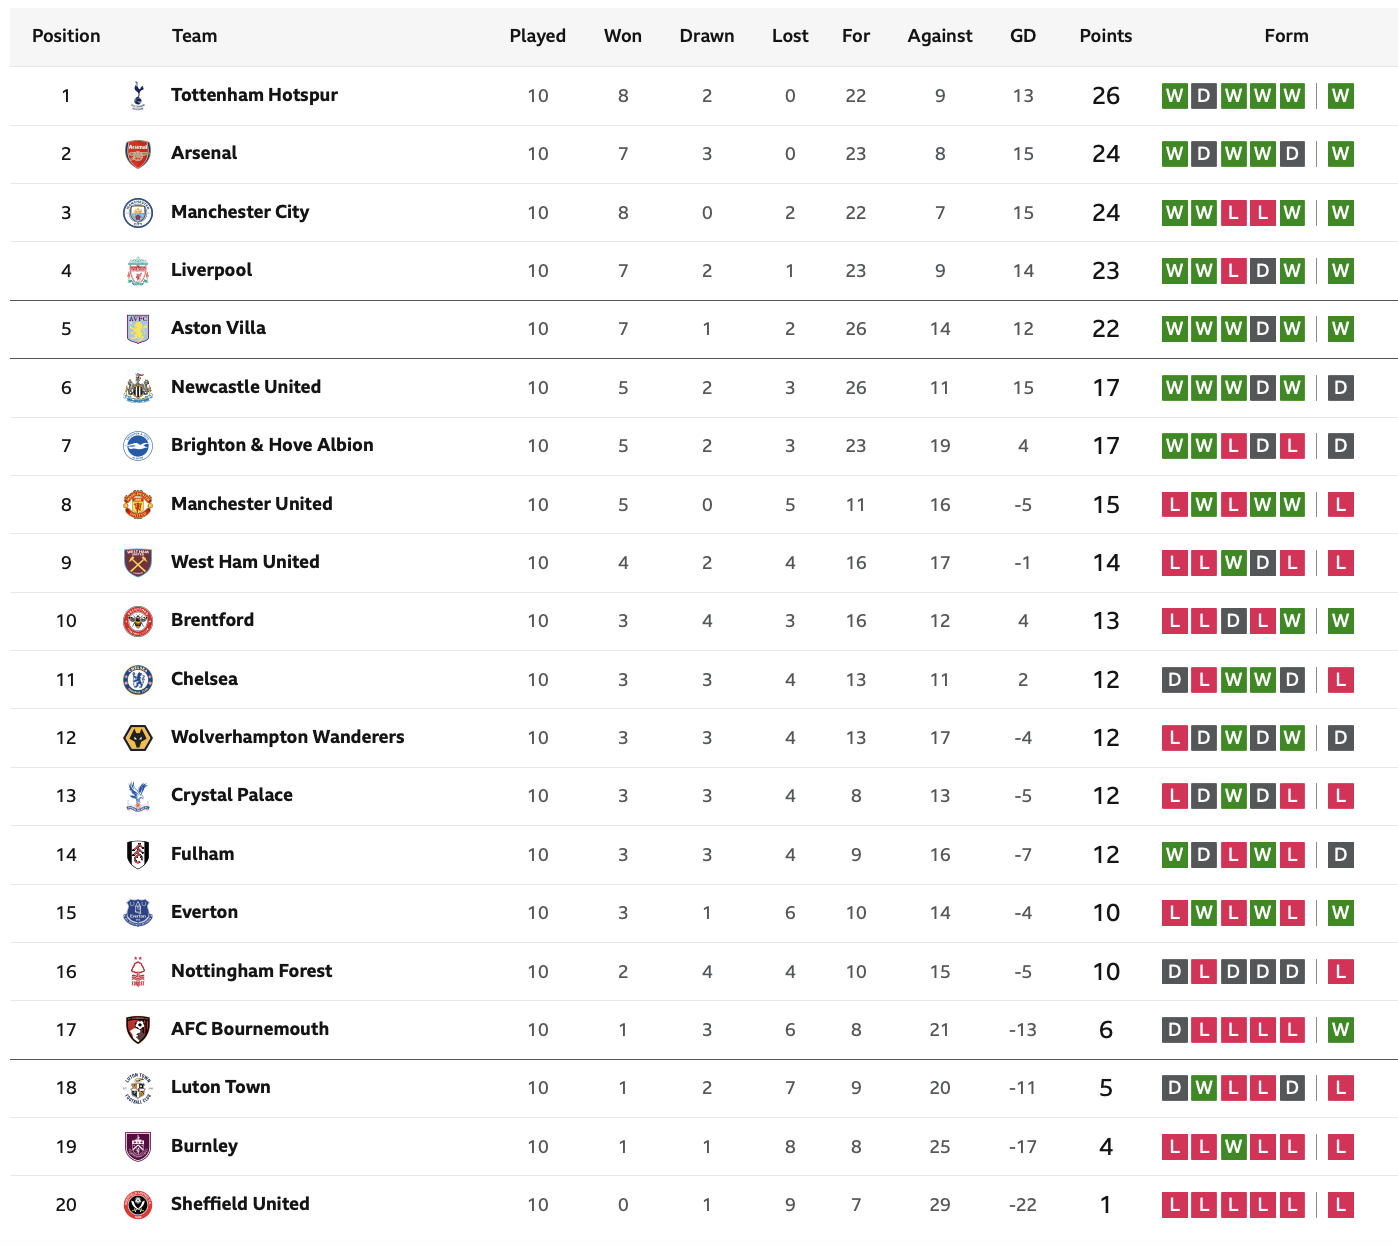Click Burnley's green W form badge
The width and height of the screenshot is (1398, 1246).
pos(1233,1147)
